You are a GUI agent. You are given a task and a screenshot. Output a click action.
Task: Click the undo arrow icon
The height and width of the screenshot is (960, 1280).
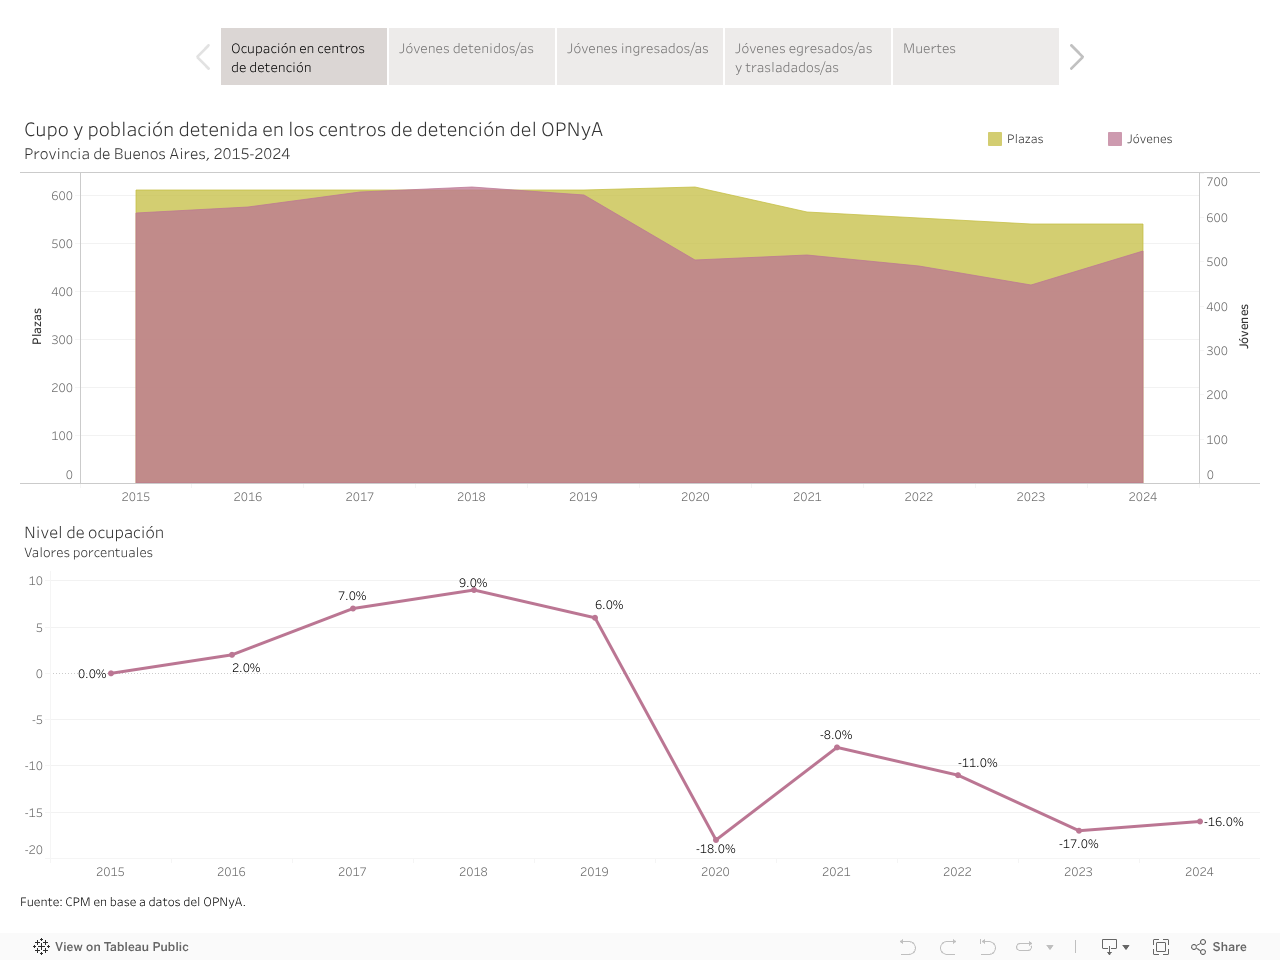(x=907, y=947)
